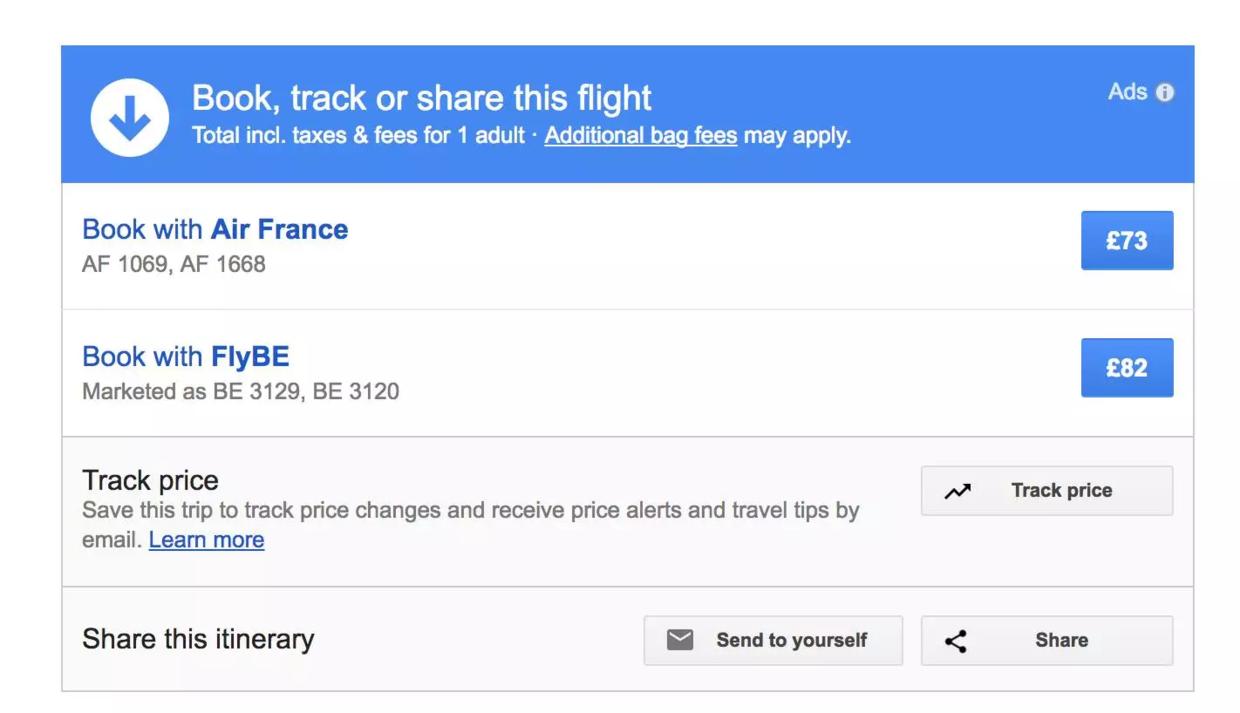Open the Book with FlyBE link

(x=185, y=356)
